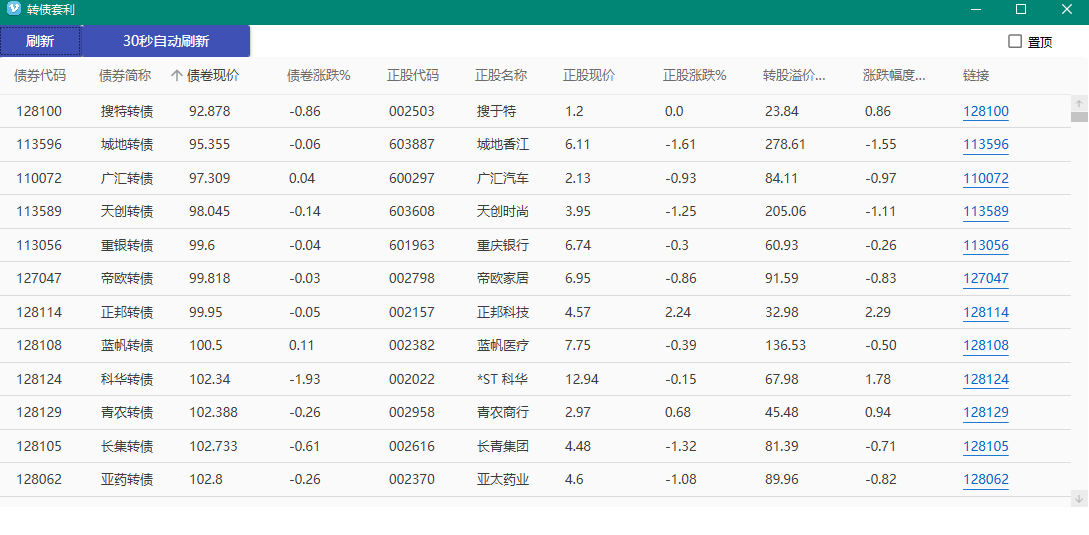The width and height of the screenshot is (1089, 535).
Task: Enable the 置顶 checkbox
Action: pos(1015,42)
